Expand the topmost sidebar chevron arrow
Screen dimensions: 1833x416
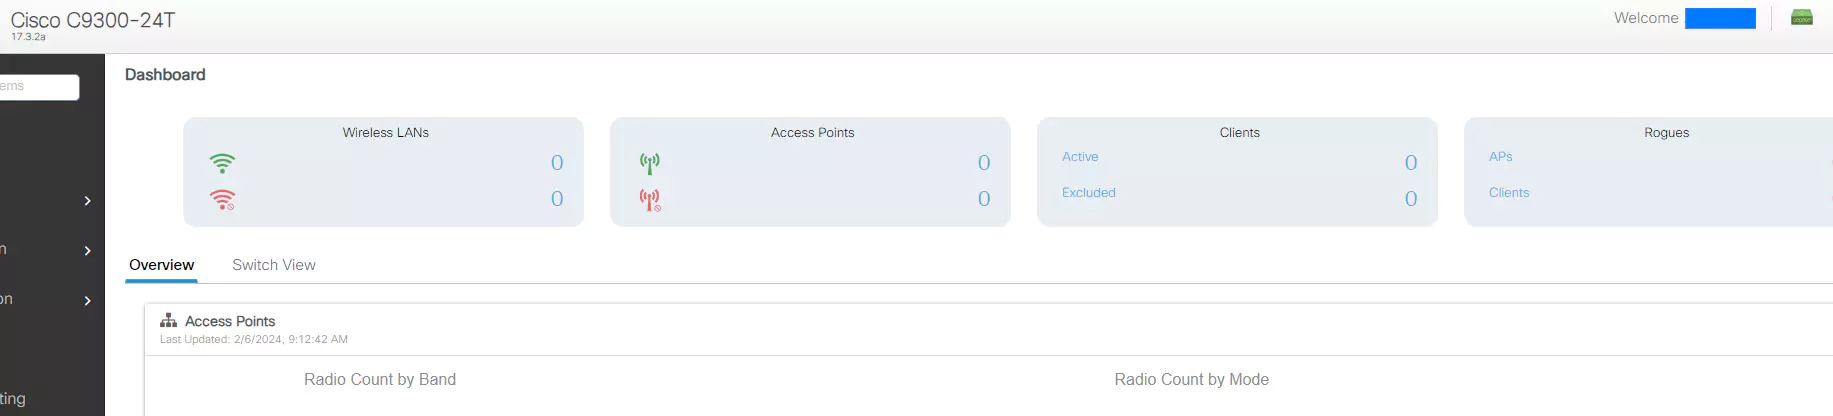pos(88,201)
